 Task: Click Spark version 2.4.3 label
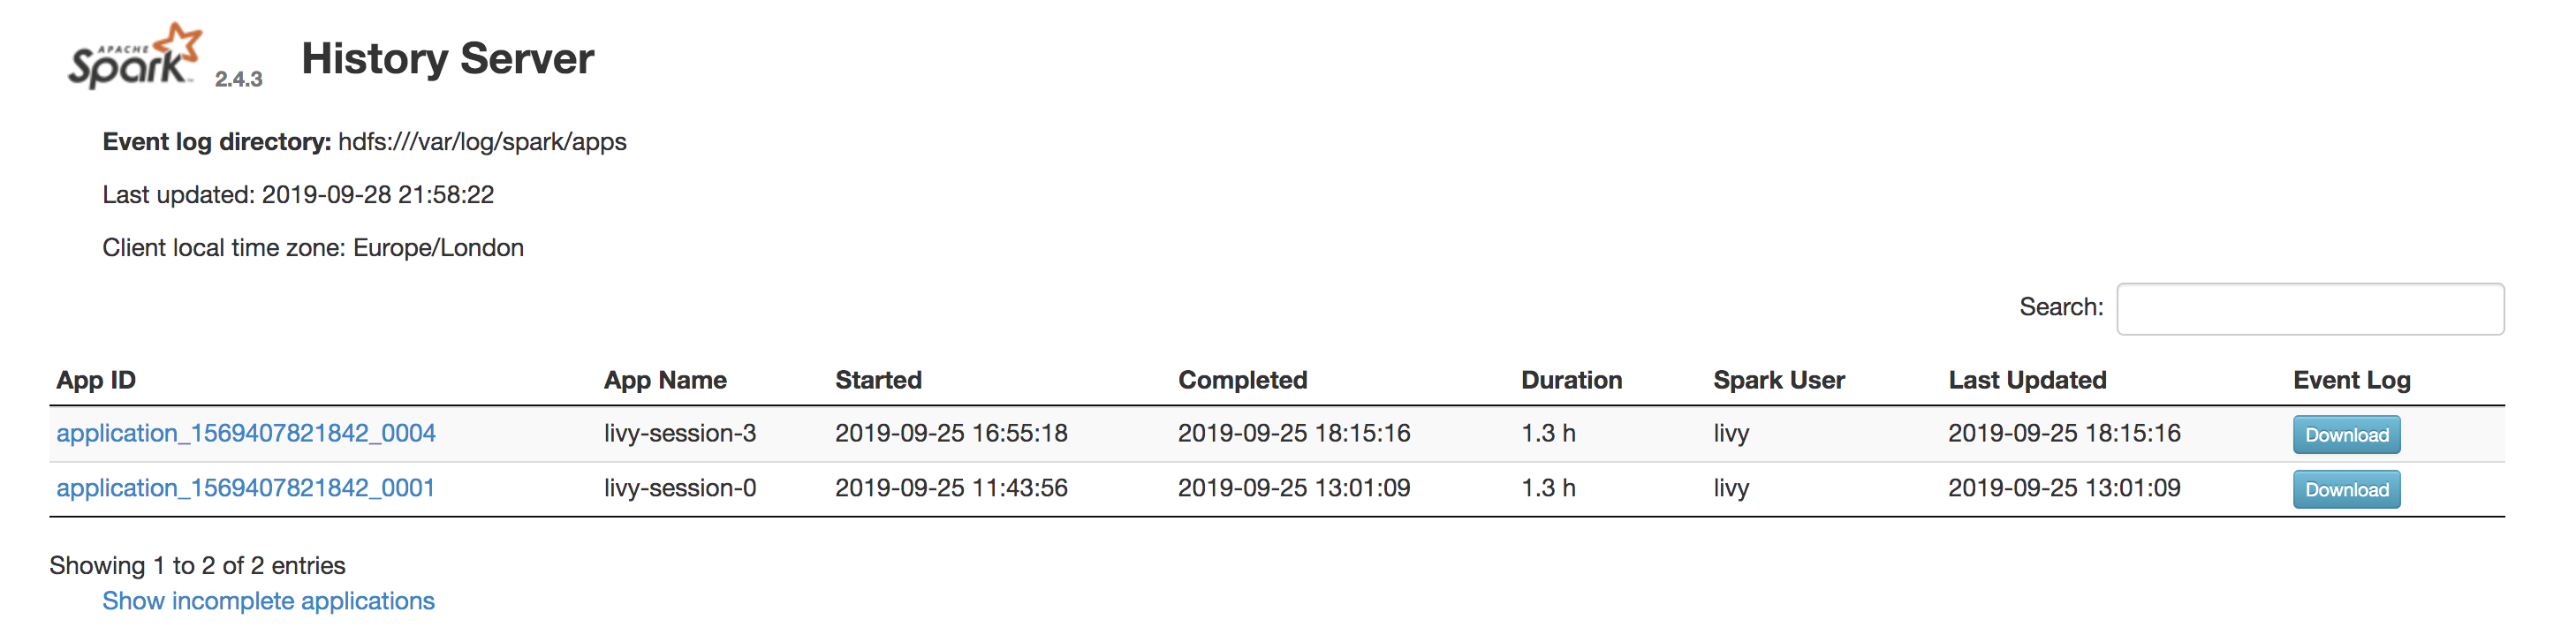tap(238, 79)
